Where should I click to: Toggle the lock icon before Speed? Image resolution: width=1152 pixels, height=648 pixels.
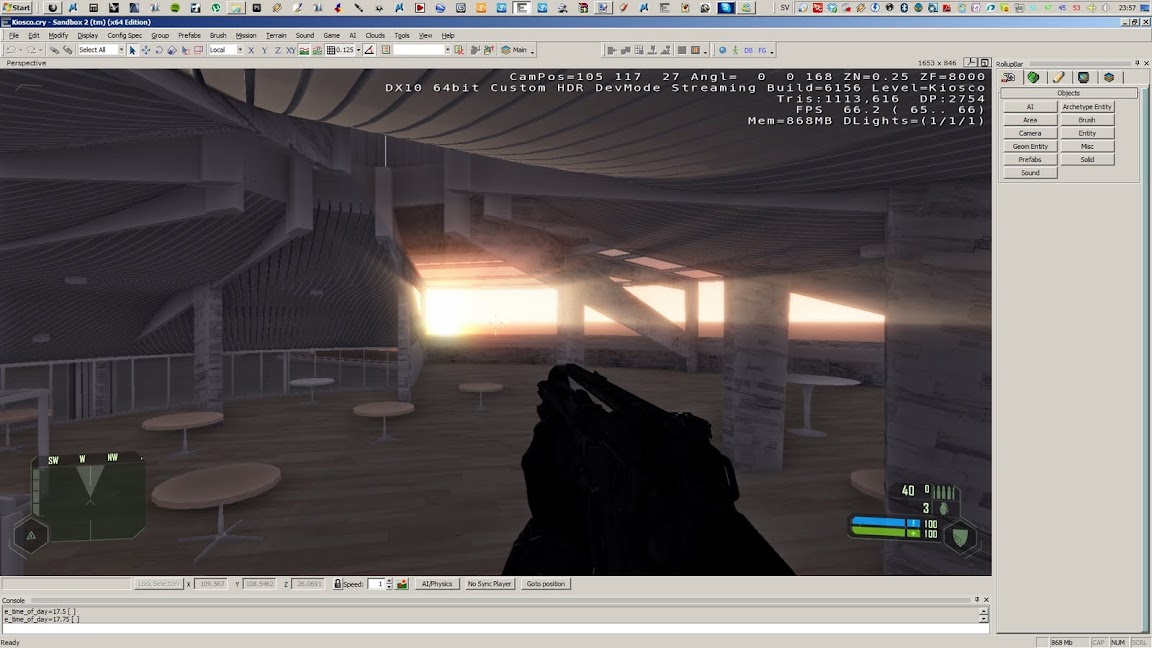point(337,584)
